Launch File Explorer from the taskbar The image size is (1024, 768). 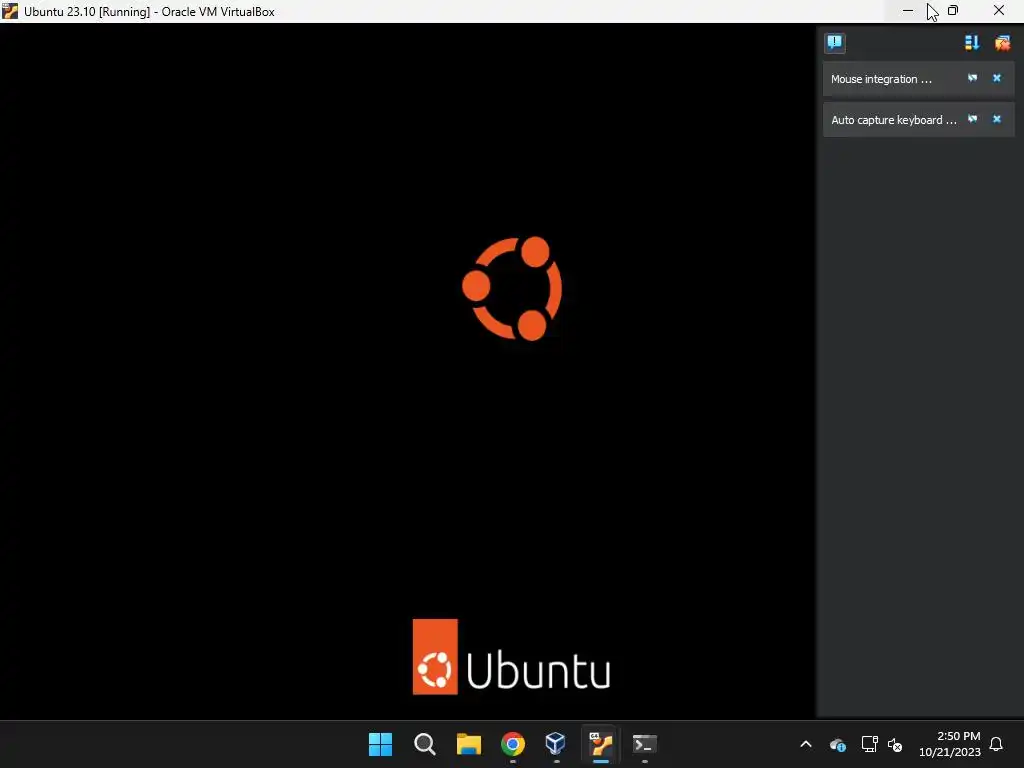tap(468, 744)
